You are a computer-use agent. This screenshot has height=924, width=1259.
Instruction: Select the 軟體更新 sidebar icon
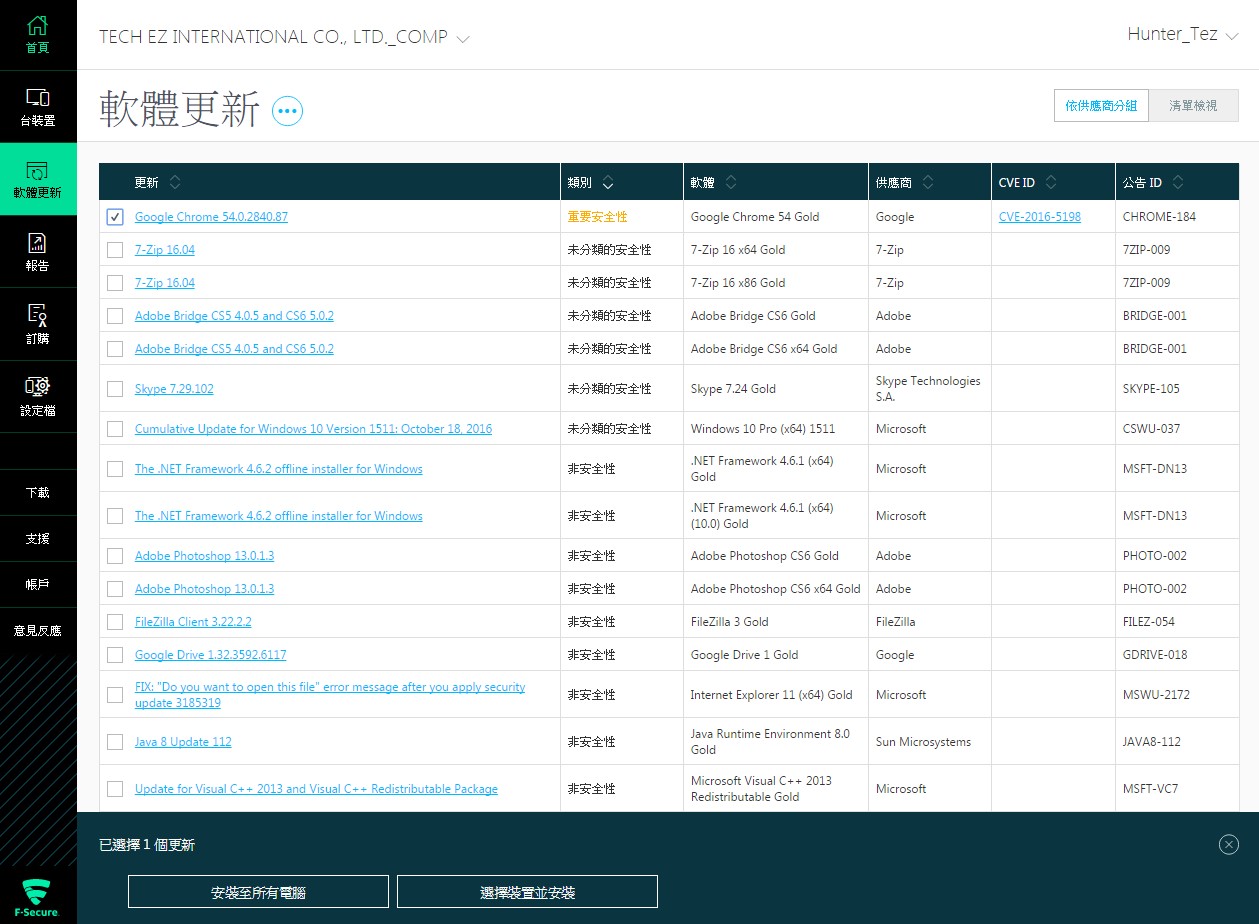coord(37,171)
